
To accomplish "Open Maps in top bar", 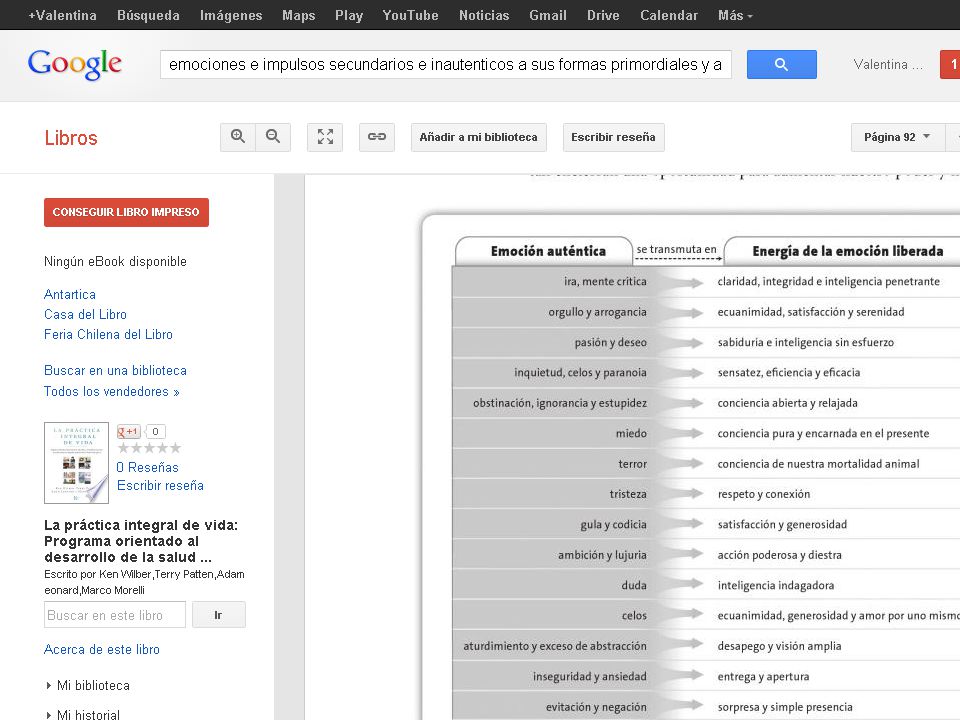I will (299, 15).
